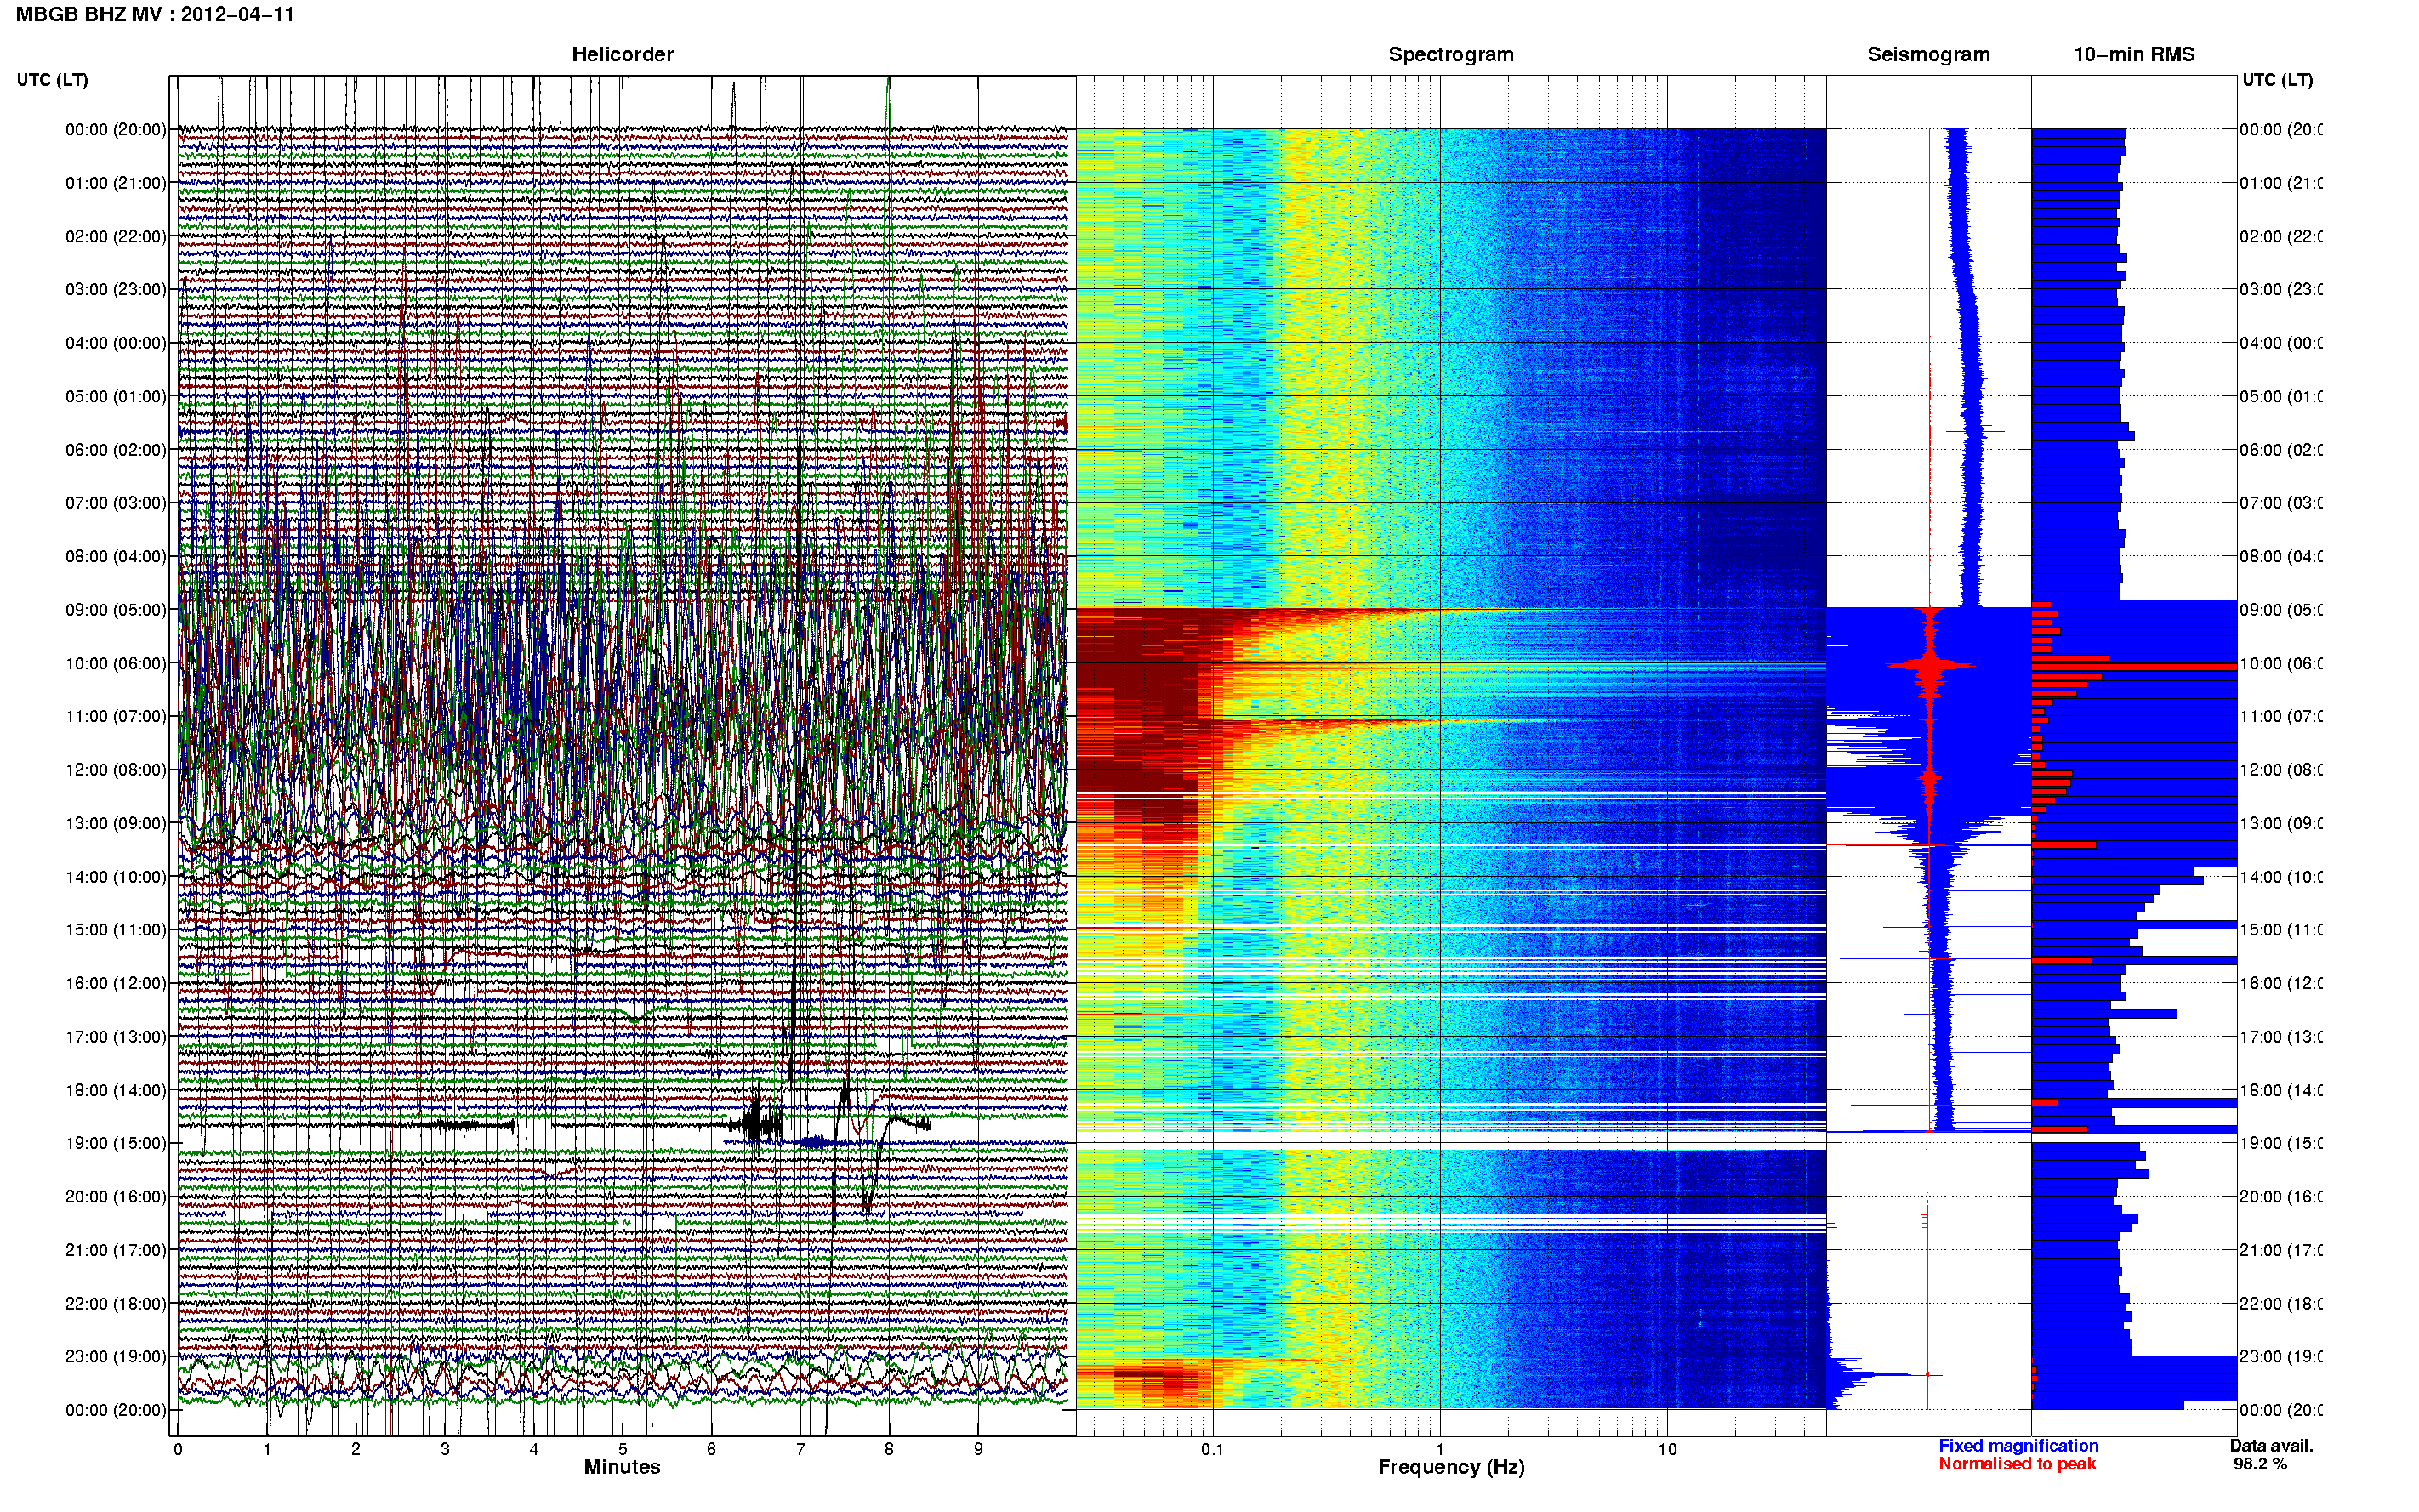Image resolution: width=2419 pixels, height=1512 pixels.
Task: Click the left '20:00 (16:00)' time label
Action: (116, 1197)
